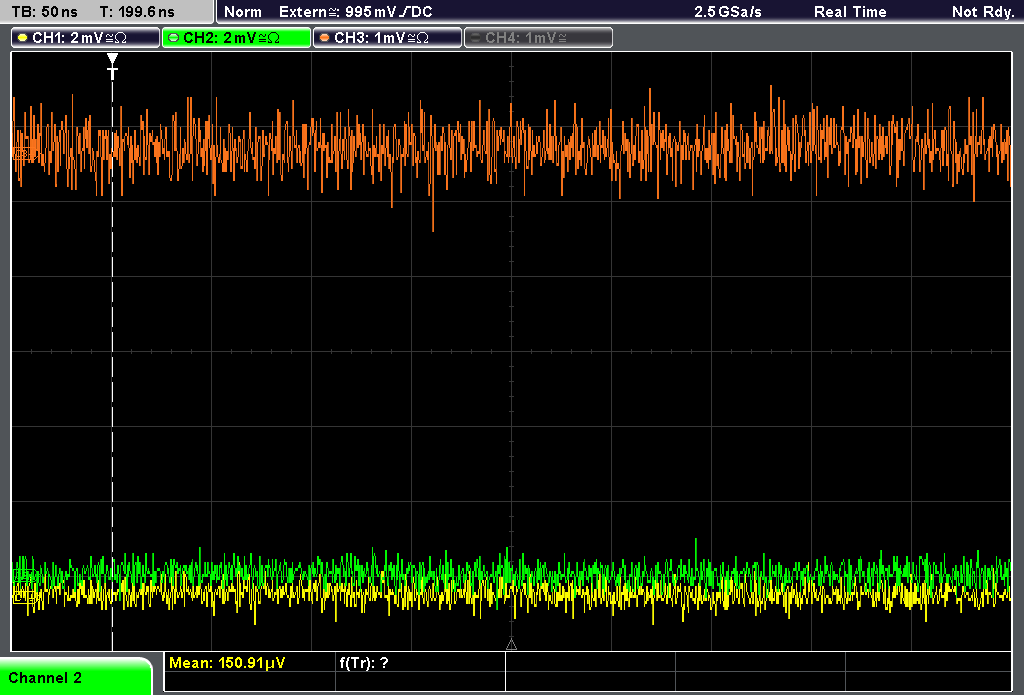Click the f(Tr): ? measurement cell
Image resolution: width=1024 pixels, height=695 pixels.
(420, 662)
